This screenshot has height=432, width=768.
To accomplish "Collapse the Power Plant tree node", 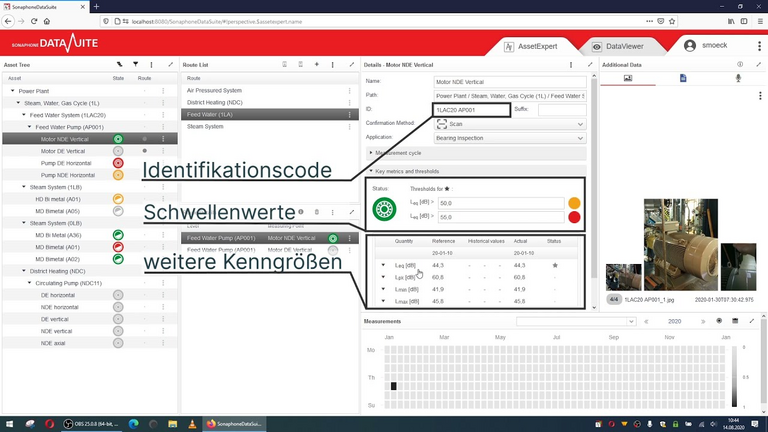I will click(x=13, y=91).
